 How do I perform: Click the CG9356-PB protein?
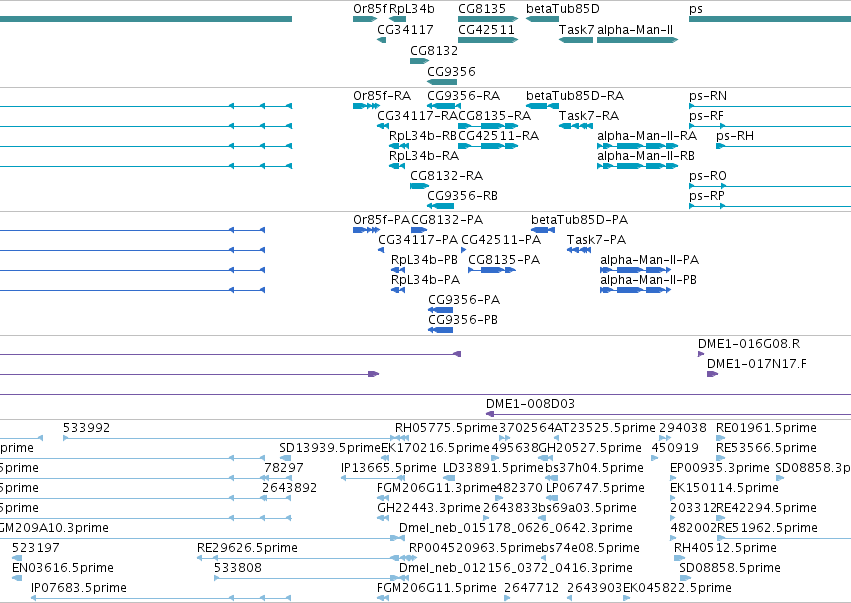440,331
